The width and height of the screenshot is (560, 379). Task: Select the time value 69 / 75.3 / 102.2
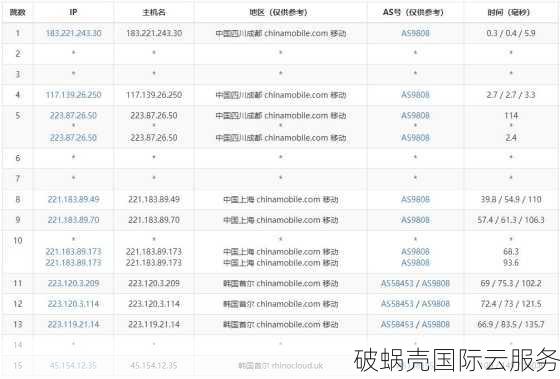coord(511,283)
